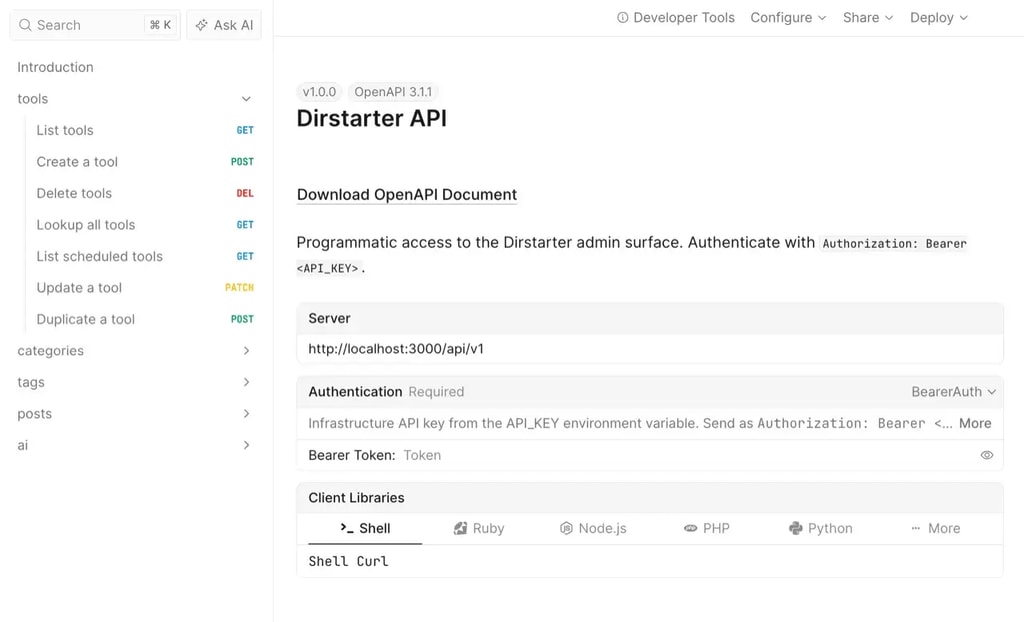Click Download OpenAPI Document link
This screenshot has height=622, width=1024.
click(407, 195)
